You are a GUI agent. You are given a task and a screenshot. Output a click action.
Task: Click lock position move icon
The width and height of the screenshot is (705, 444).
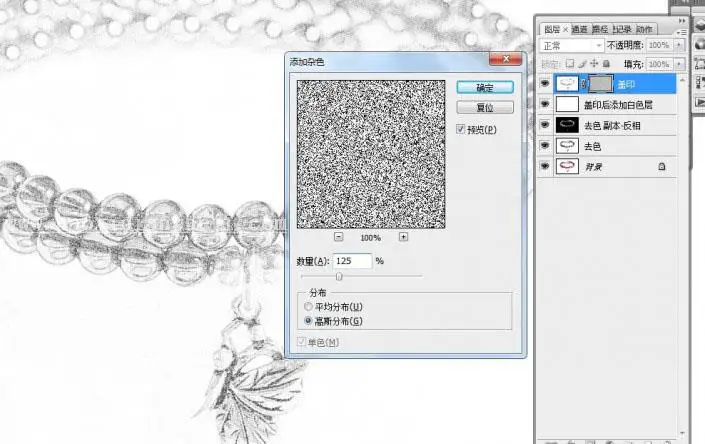click(594, 64)
